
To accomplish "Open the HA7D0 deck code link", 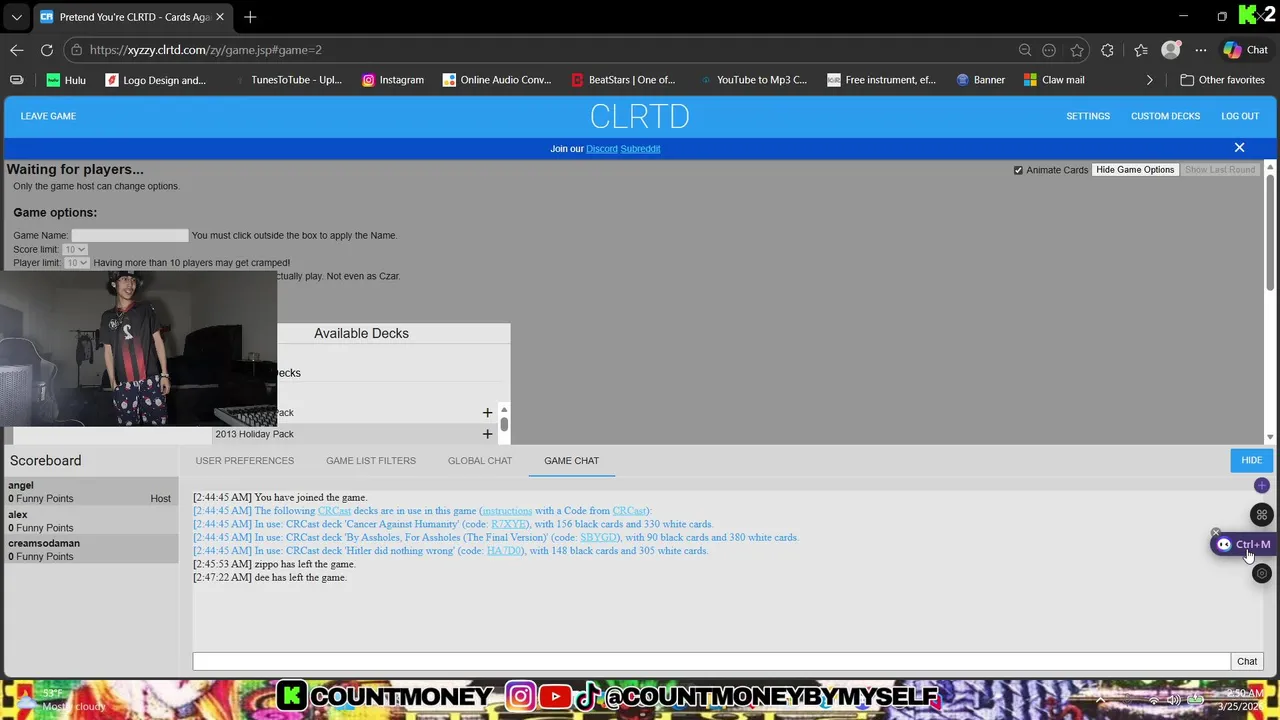I will point(504,551).
